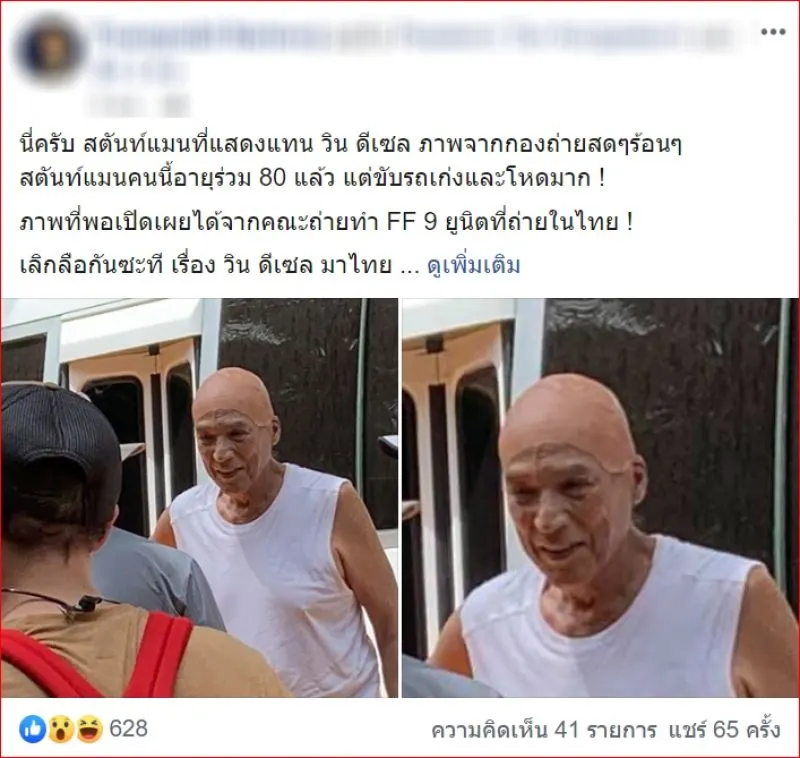Image resolution: width=800 pixels, height=758 pixels.
Task: Click the Haha laughing reaction emoji
Action: [90, 729]
